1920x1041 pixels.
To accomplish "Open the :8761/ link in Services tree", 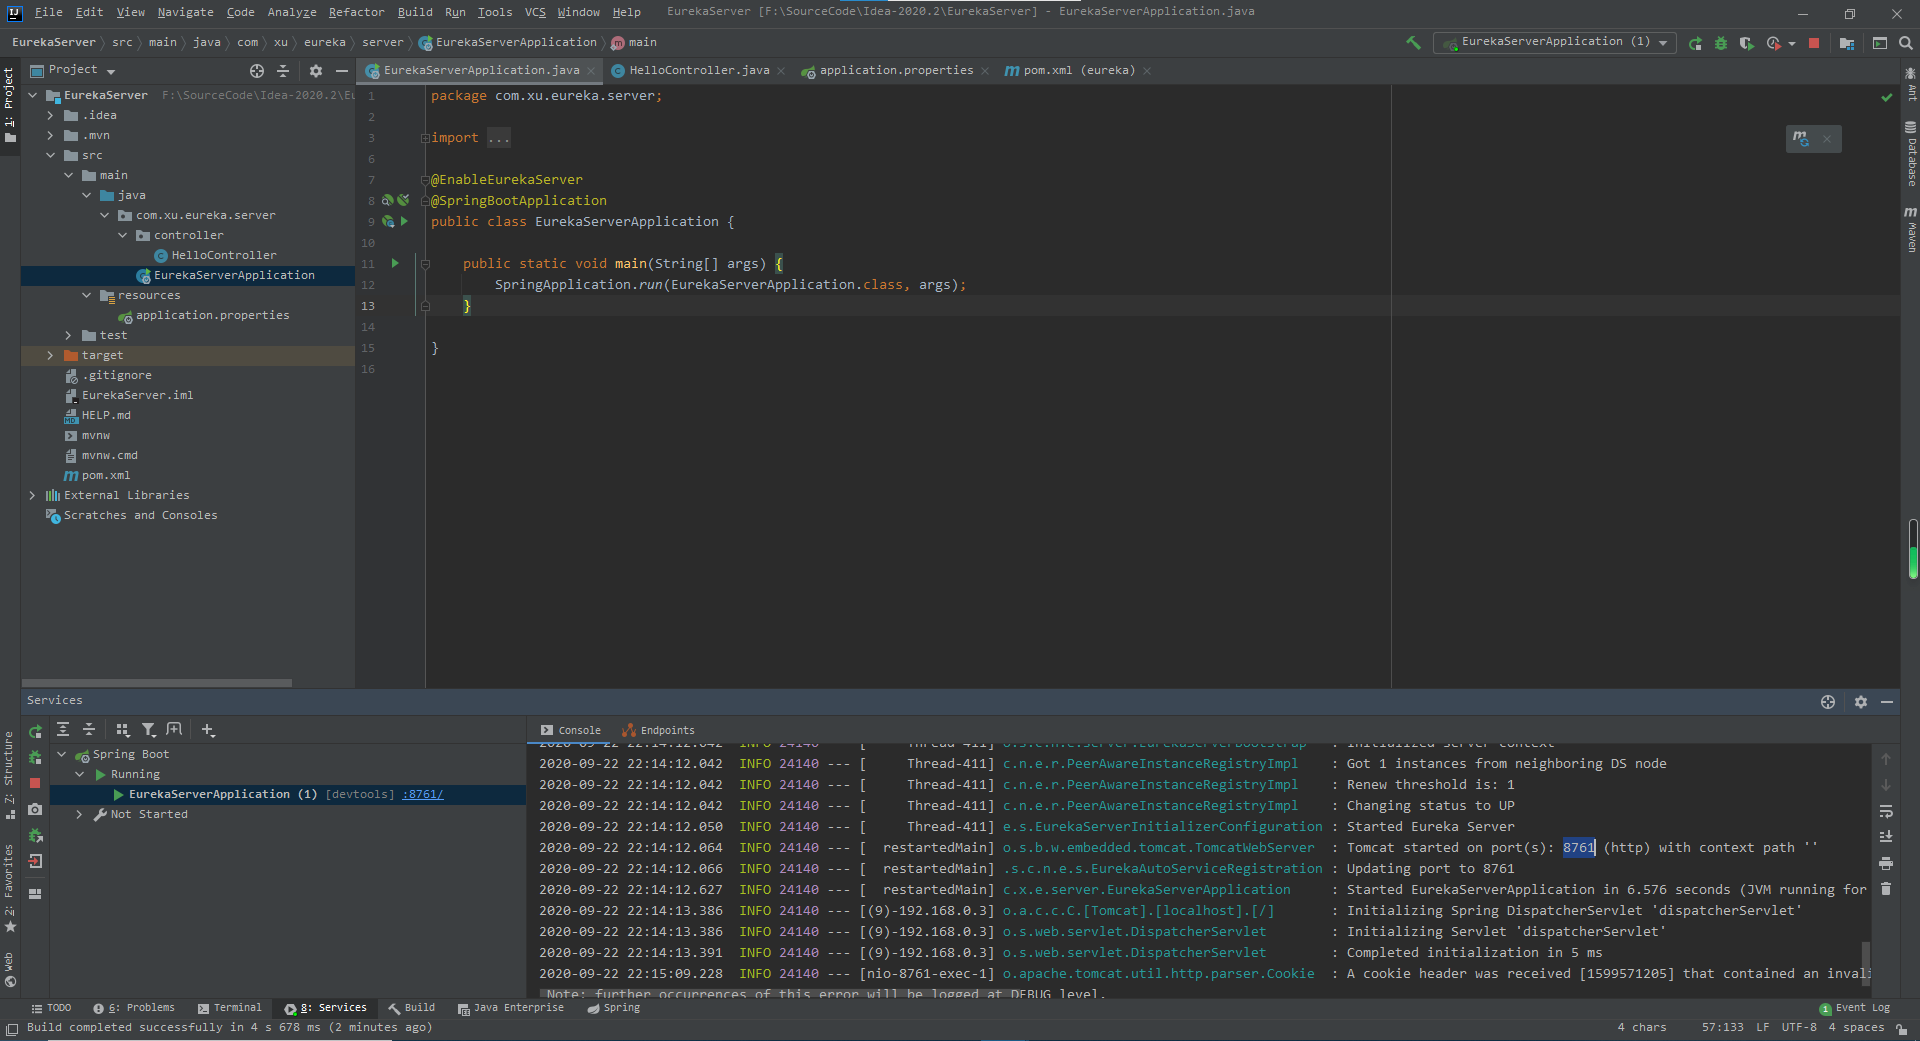I will [422, 795].
